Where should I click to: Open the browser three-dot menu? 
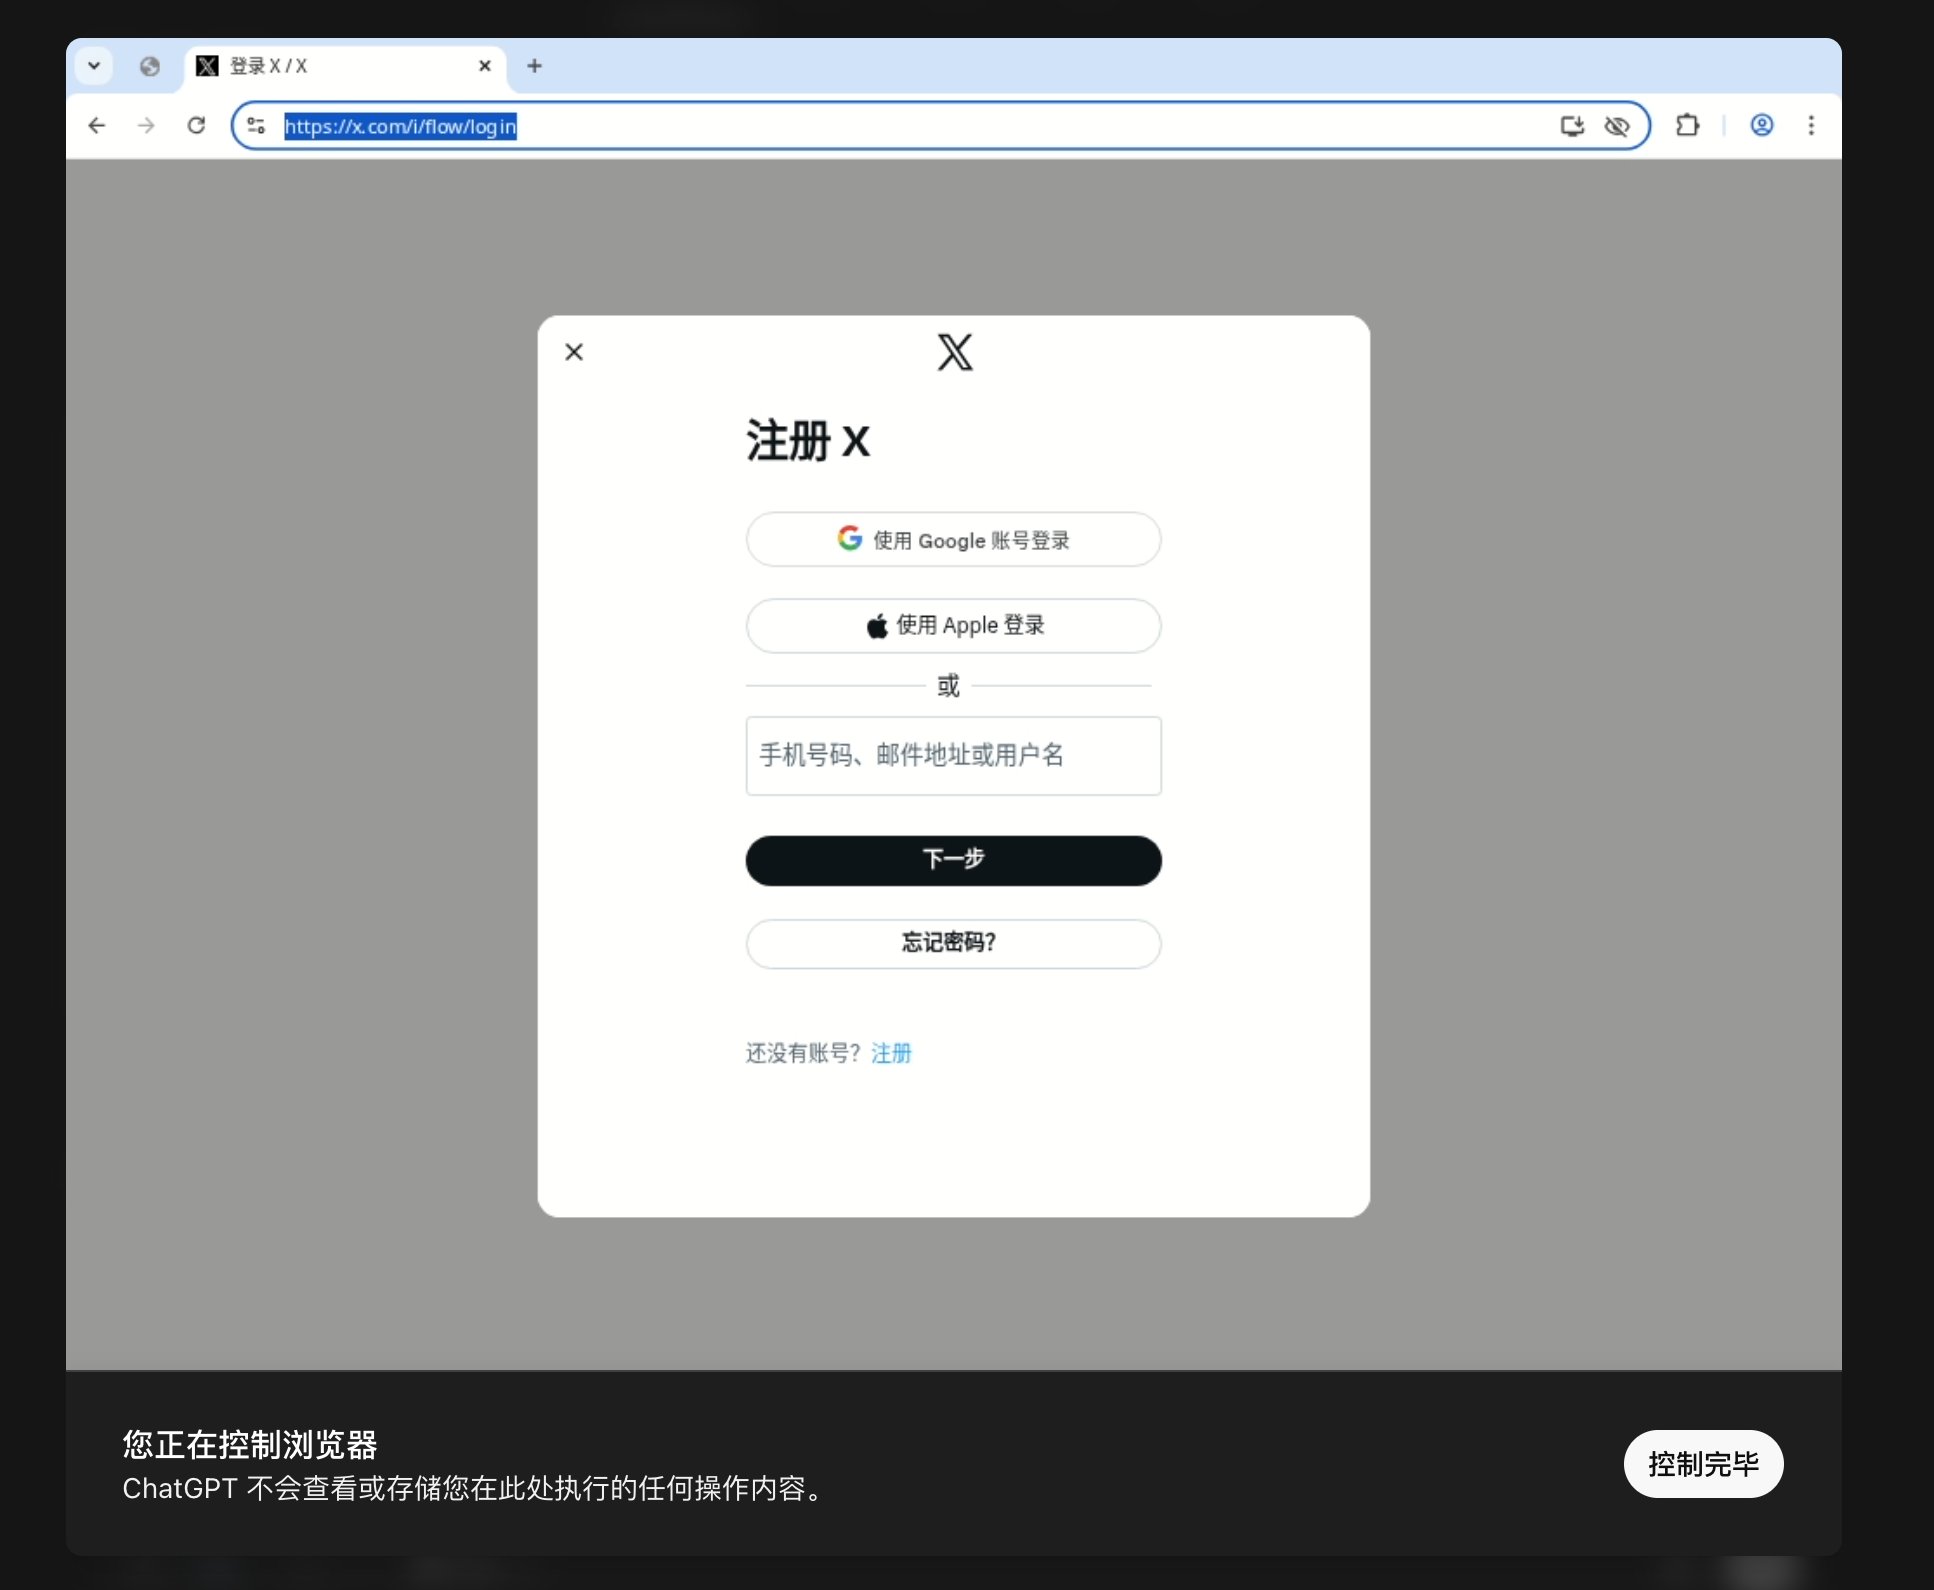point(1811,126)
